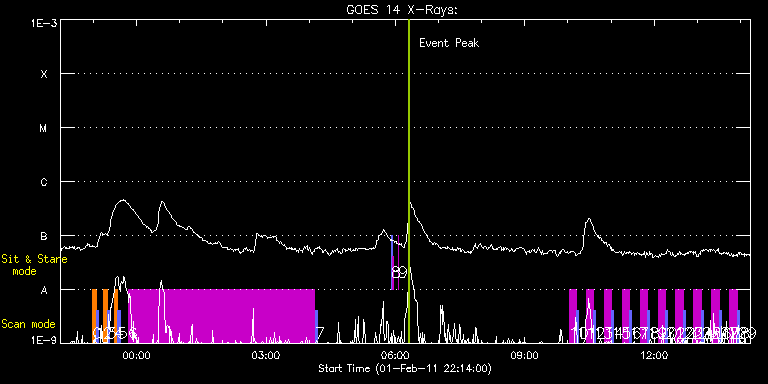
Task: Click the yellow Scan mode label
Action: click(28, 324)
